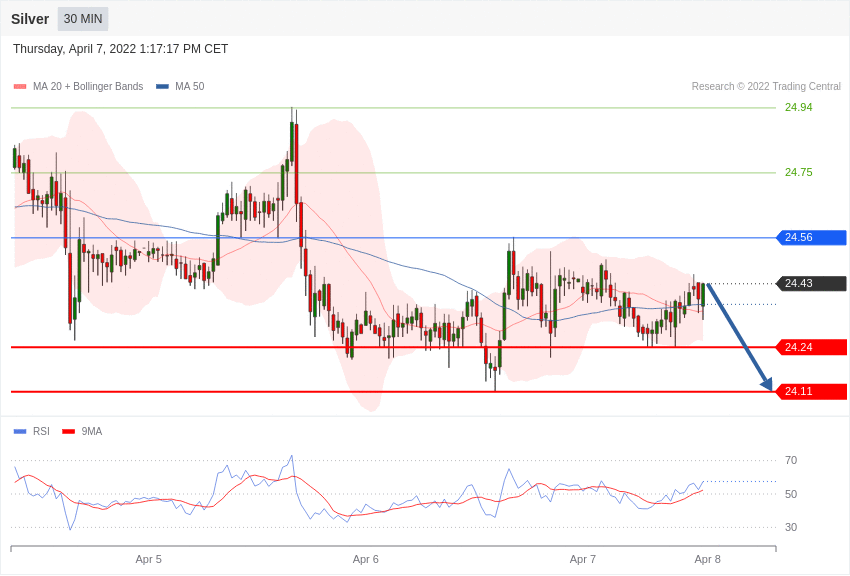Click the RSI blue legend swatch

click(x=20, y=431)
